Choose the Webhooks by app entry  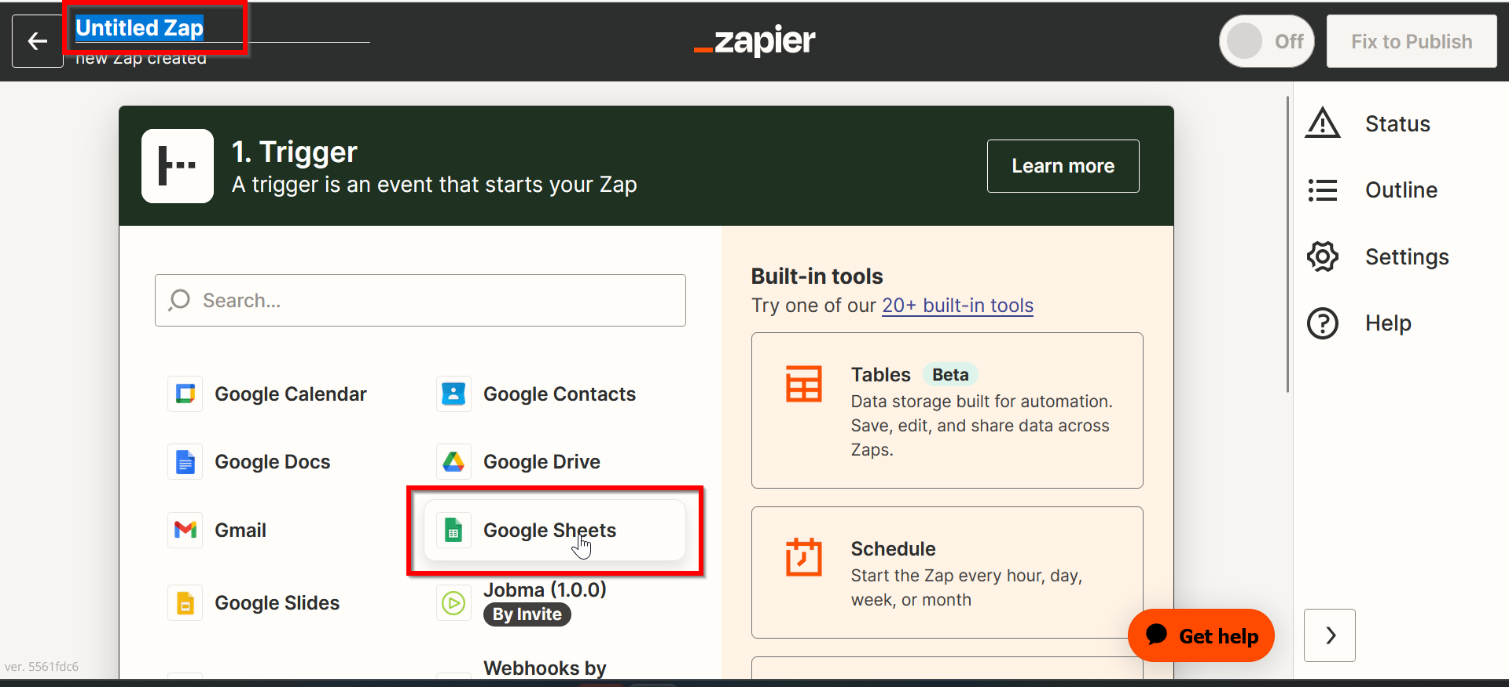click(x=545, y=668)
